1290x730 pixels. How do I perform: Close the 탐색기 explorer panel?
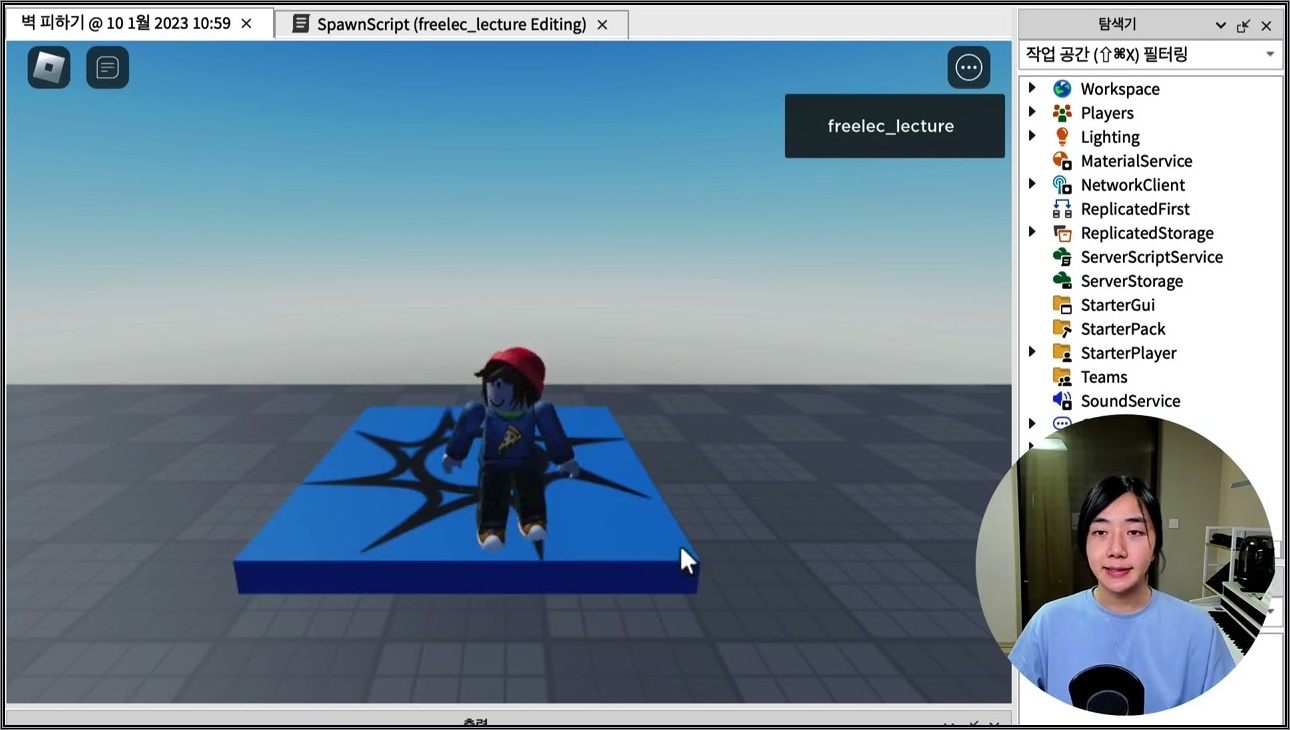[x=1266, y=26]
